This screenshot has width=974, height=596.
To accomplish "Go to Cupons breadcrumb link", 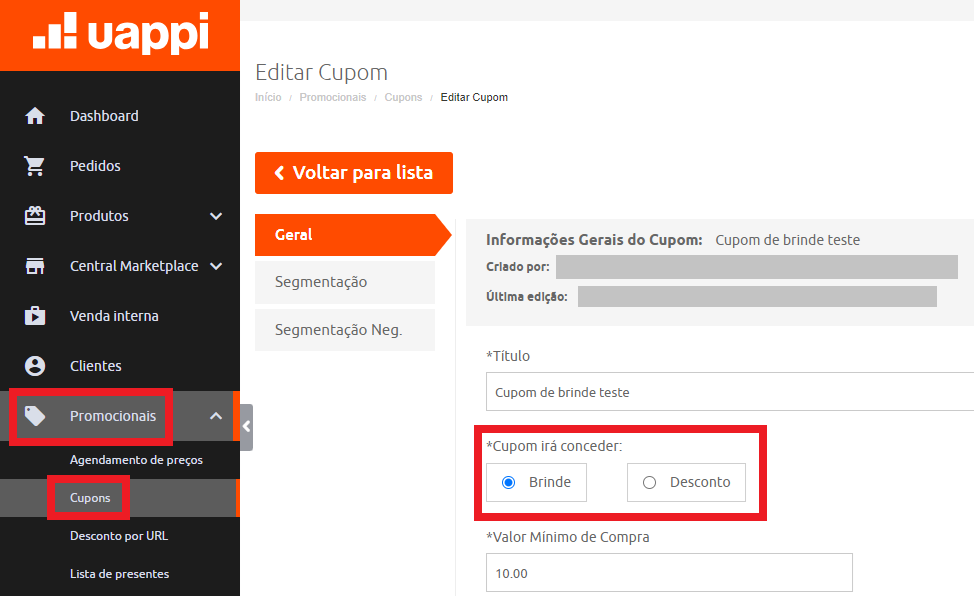I will tap(403, 98).
